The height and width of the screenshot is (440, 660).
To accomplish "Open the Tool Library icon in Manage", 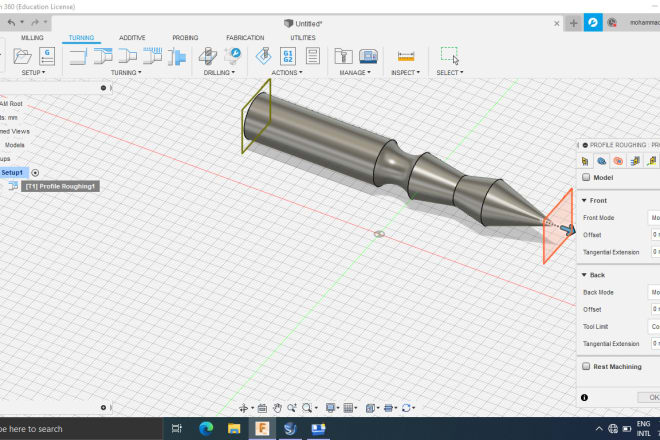I will 343,56.
